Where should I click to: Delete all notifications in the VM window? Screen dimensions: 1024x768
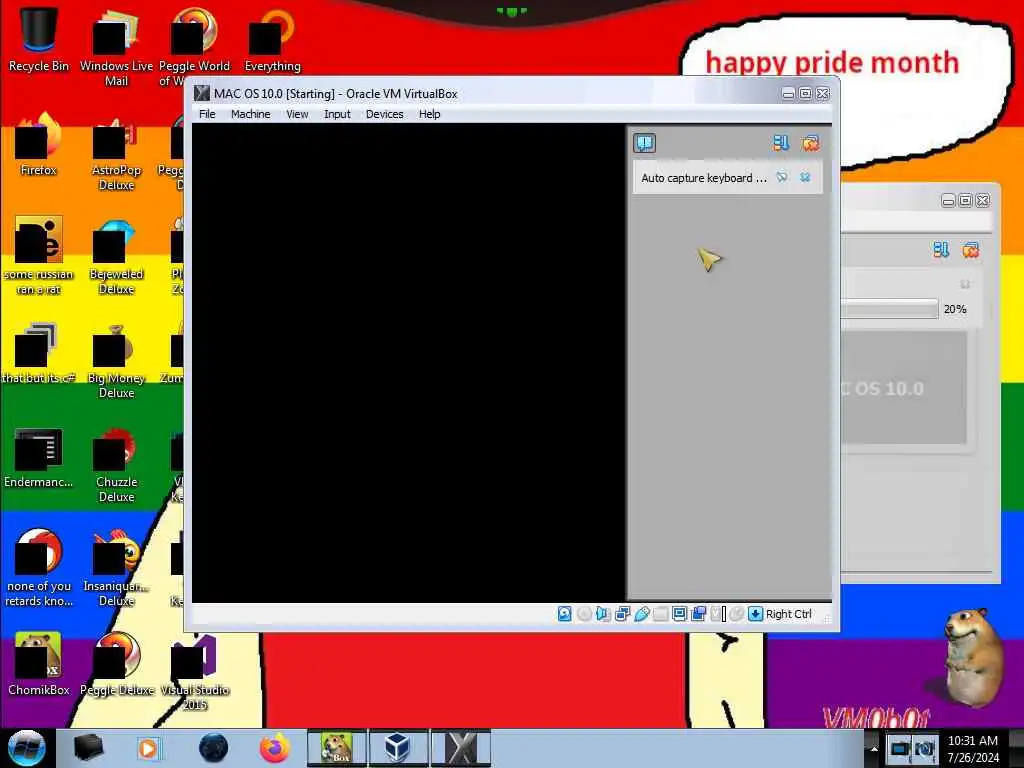810,142
